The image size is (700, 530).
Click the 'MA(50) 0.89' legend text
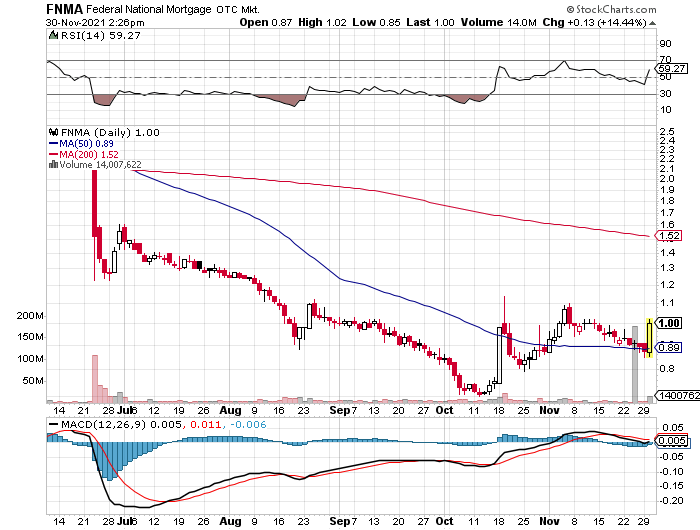coord(87,143)
